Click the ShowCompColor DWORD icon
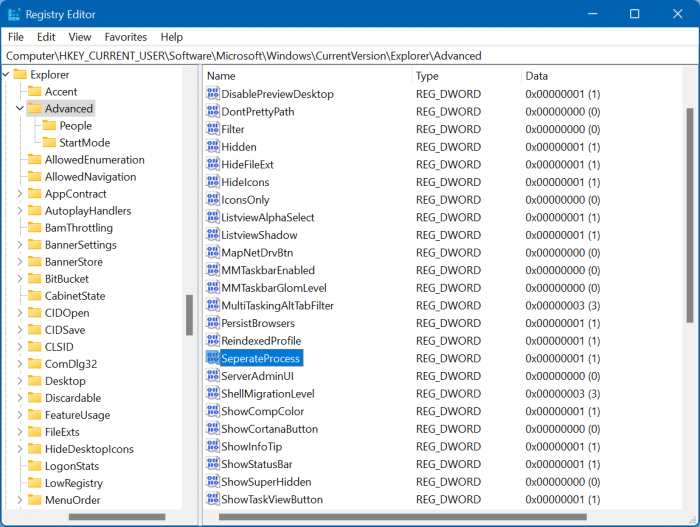Image resolution: width=700 pixels, height=527 pixels. pos(212,411)
